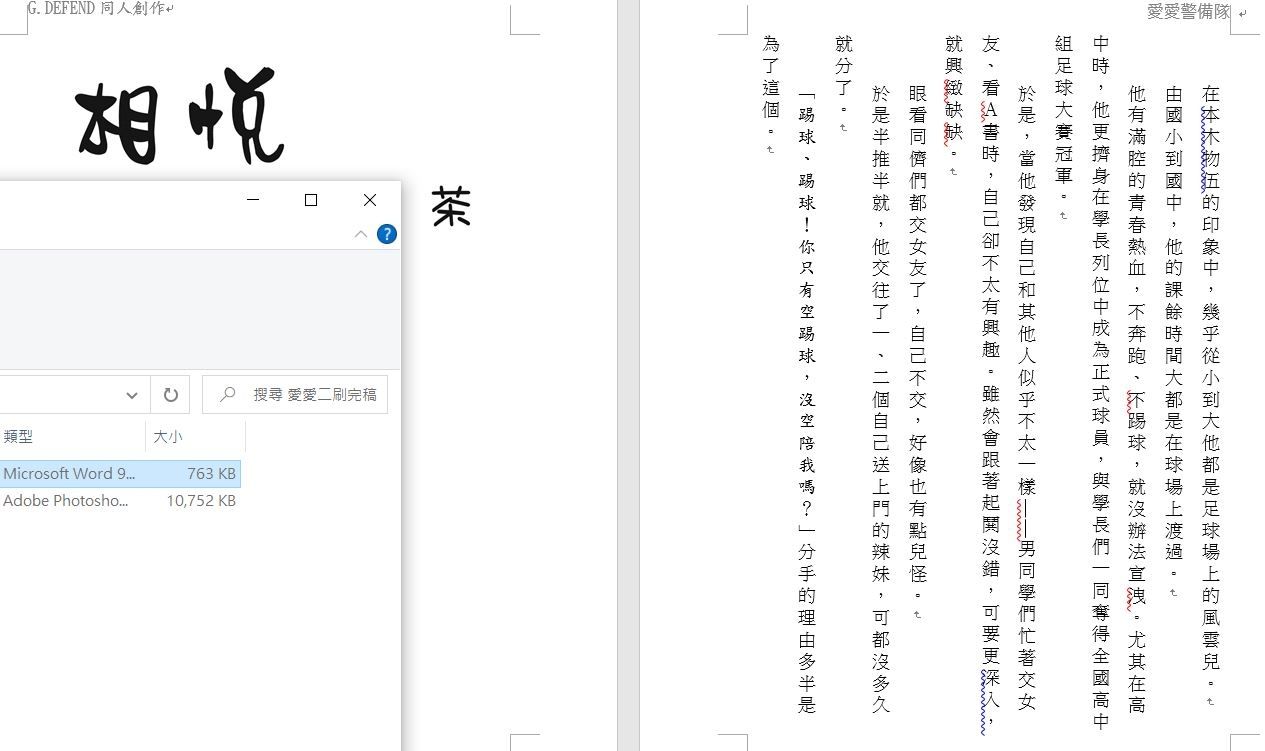Collapse the Explorer ribbon with the chevron

361,234
